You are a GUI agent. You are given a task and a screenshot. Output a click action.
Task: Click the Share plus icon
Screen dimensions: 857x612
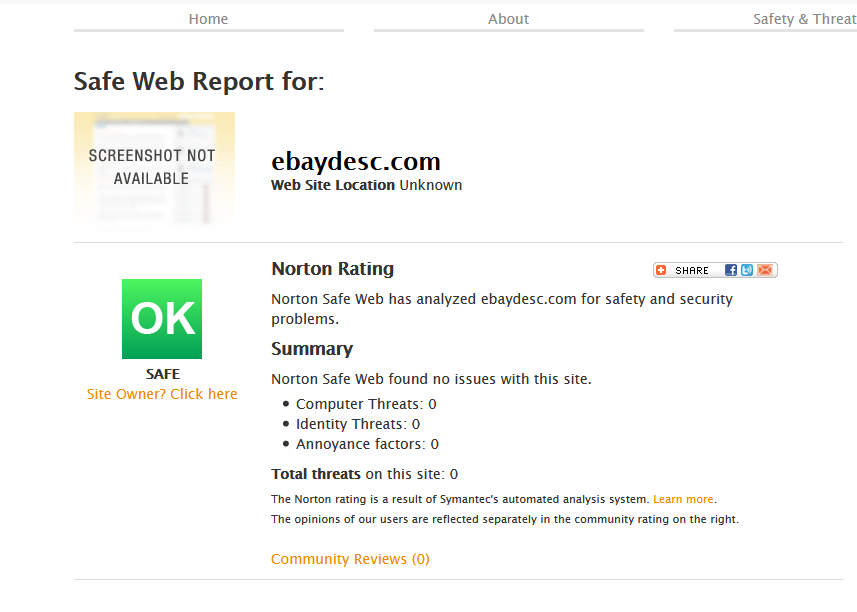[661, 270]
